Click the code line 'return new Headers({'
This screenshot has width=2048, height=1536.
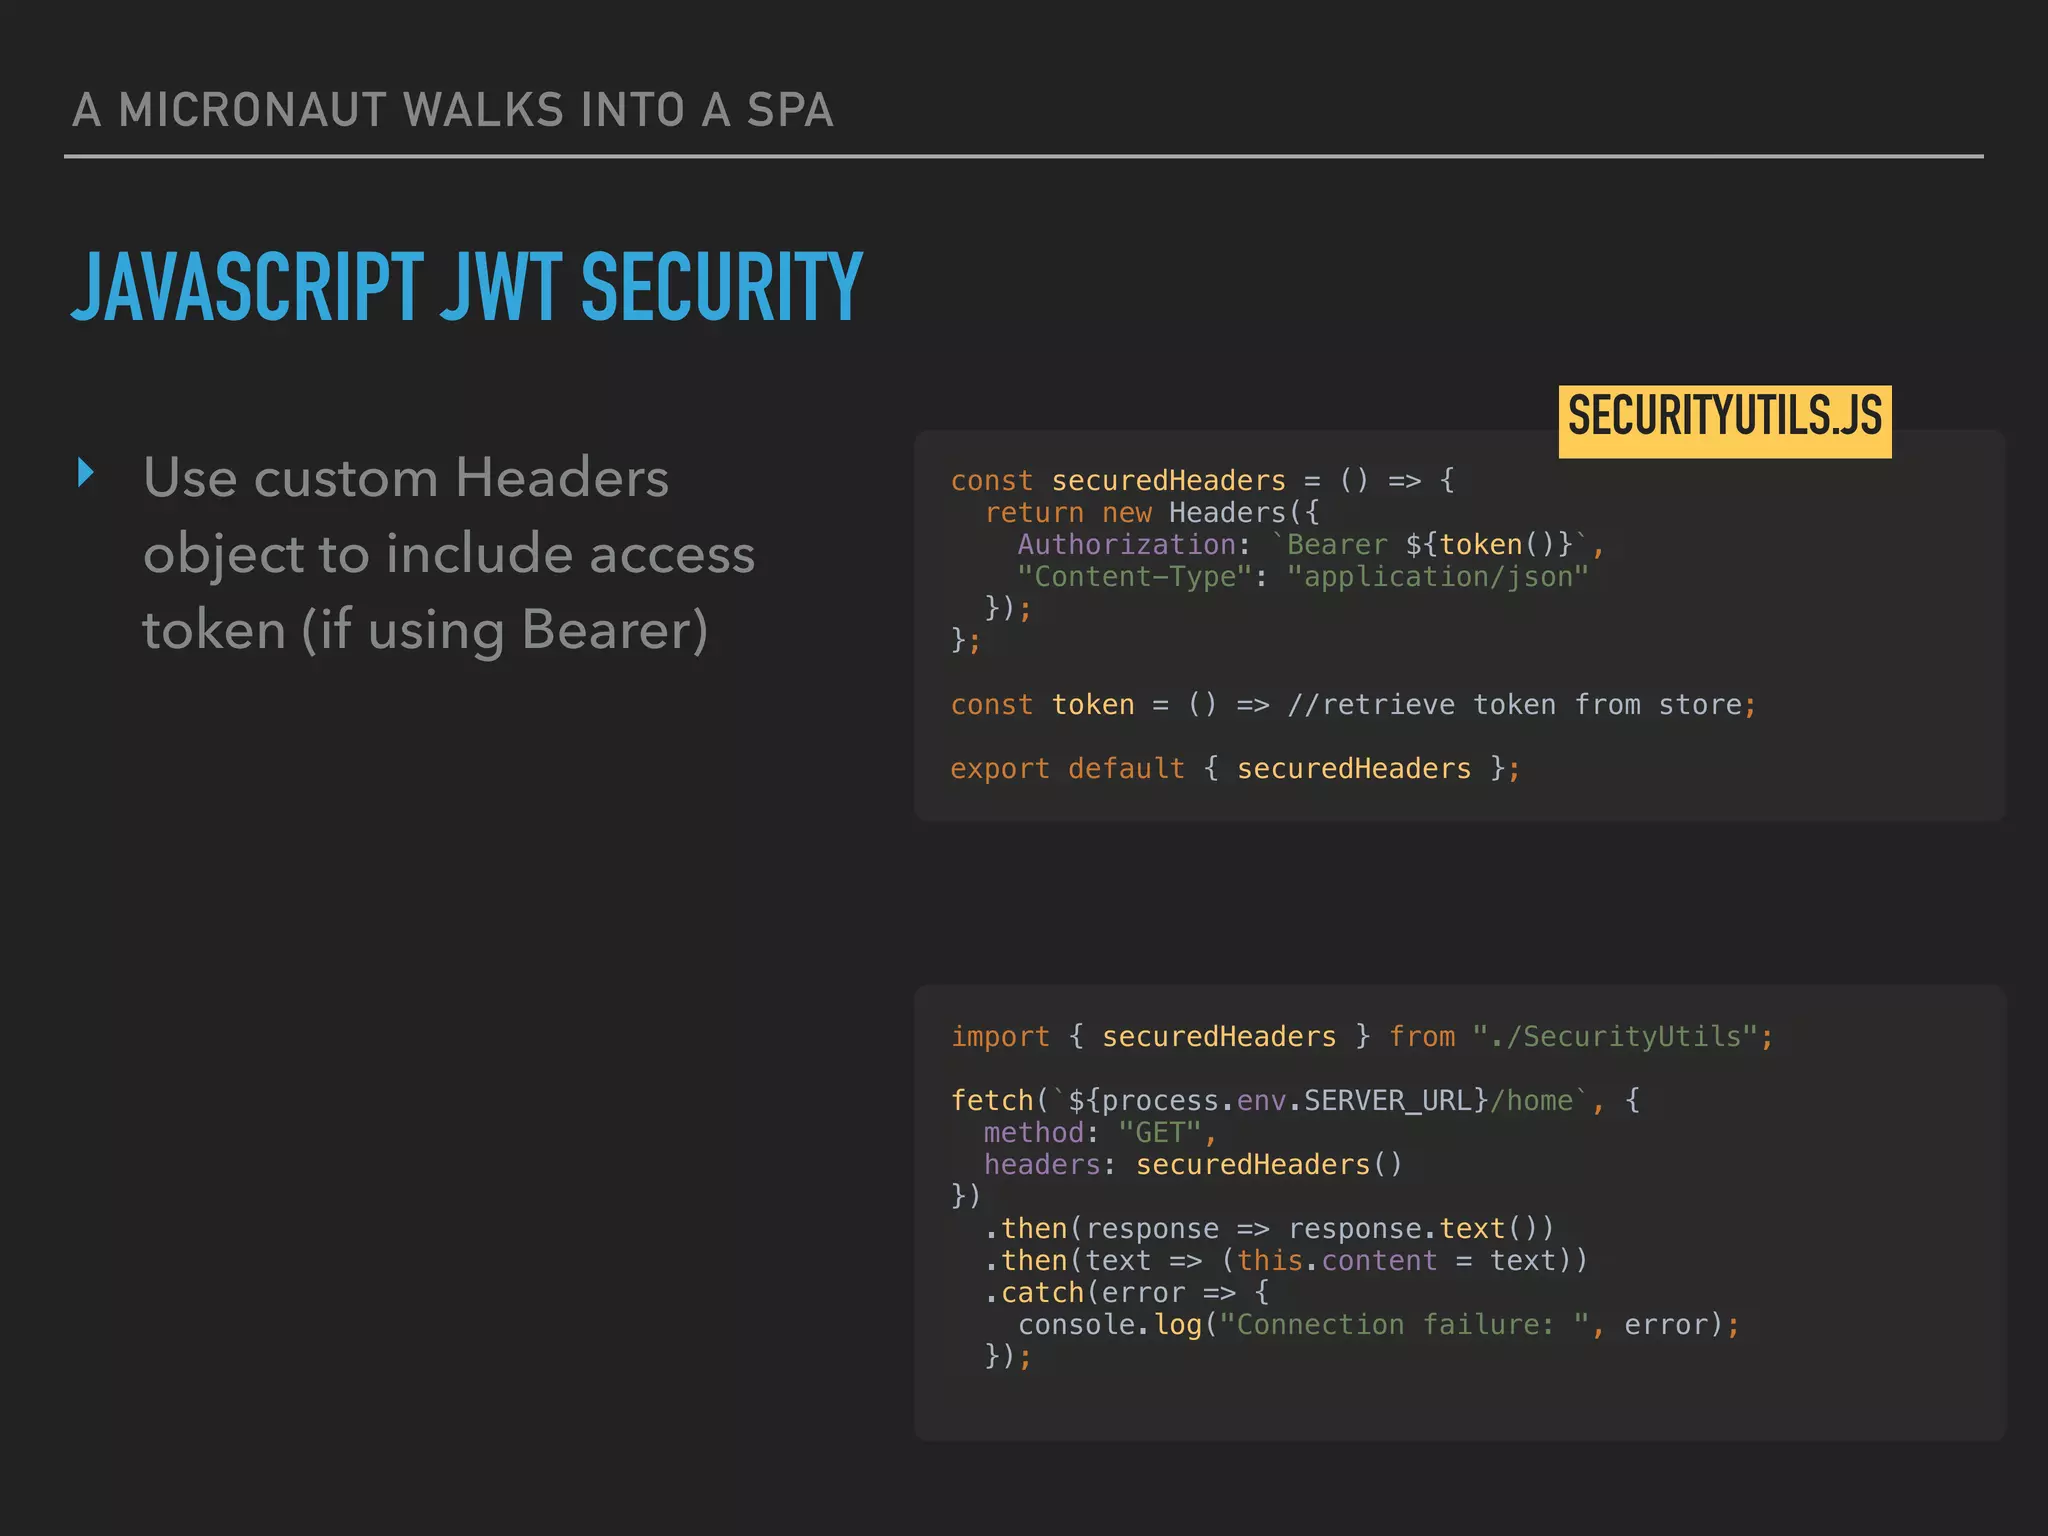coord(1152,513)
